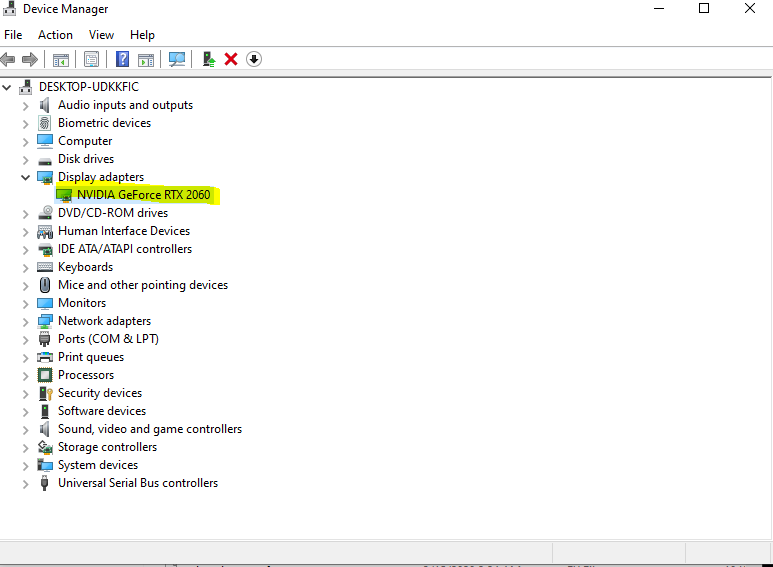Expand the Monitors category chevron

(26, 304)
